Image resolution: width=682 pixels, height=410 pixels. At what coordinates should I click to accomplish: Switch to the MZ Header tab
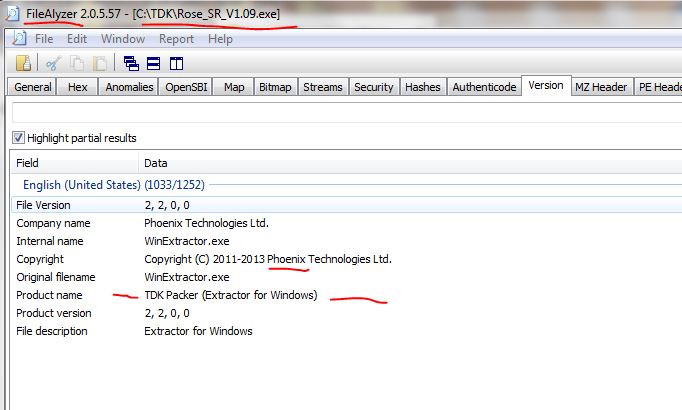[x=601, y=87]
